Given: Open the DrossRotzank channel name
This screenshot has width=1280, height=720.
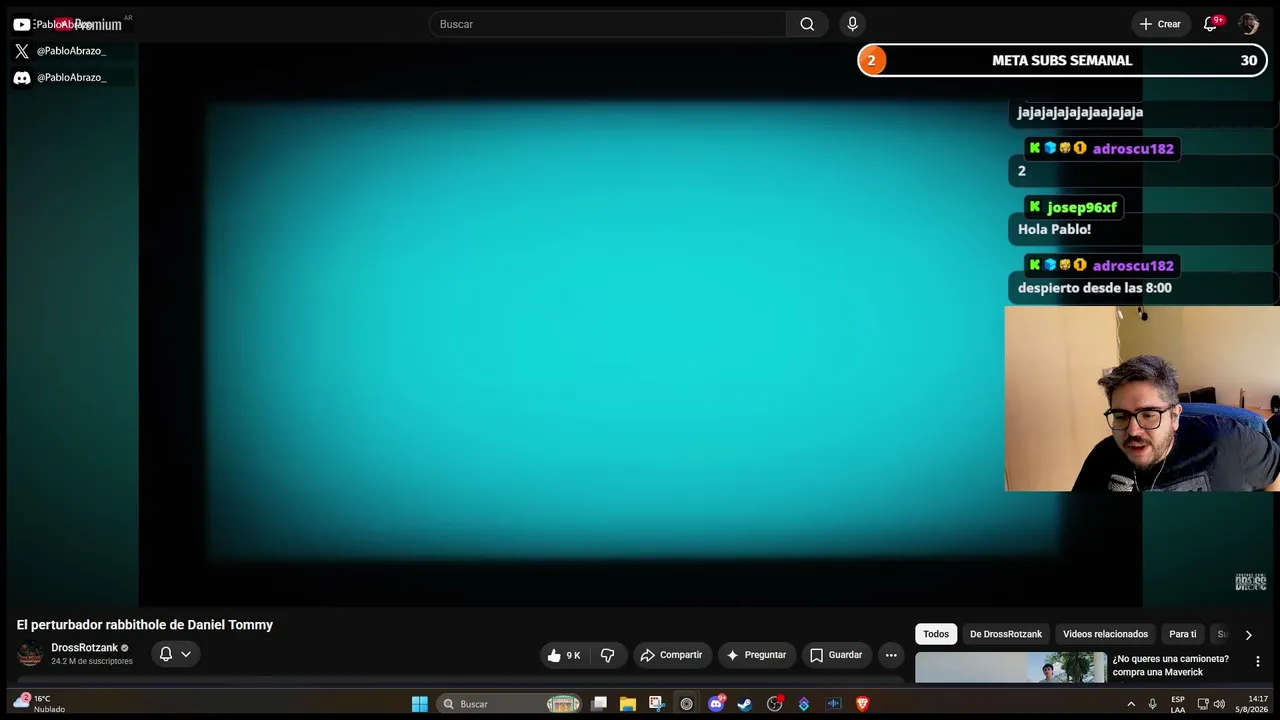Looking at the screenshot, I should 84,648.
